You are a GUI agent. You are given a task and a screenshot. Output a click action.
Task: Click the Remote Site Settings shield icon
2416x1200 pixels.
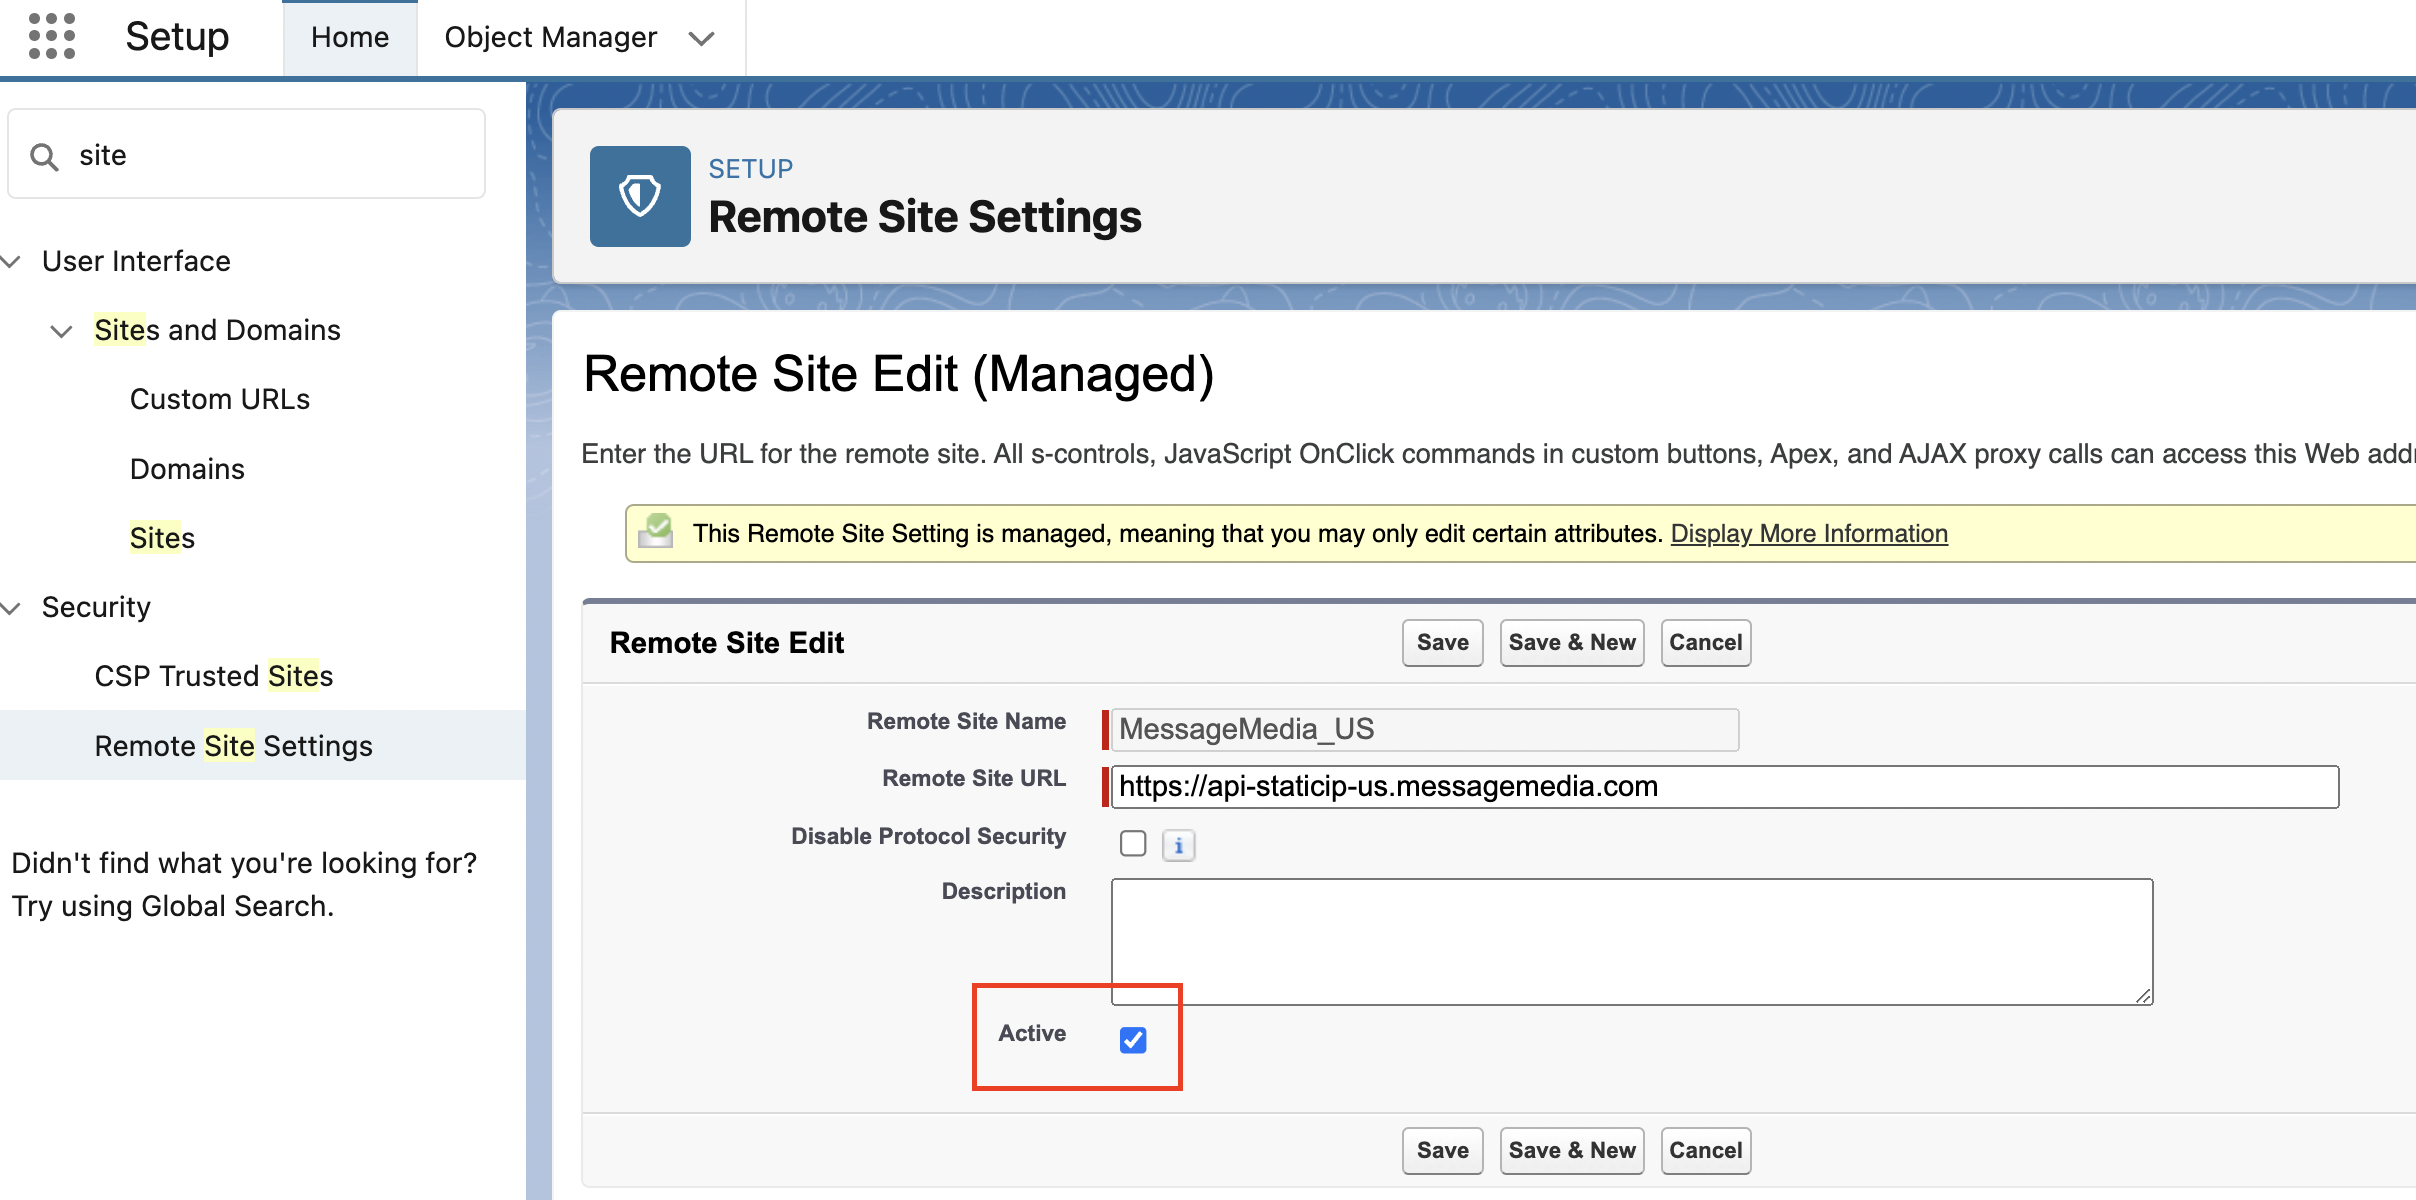click(x=640, y=196)
